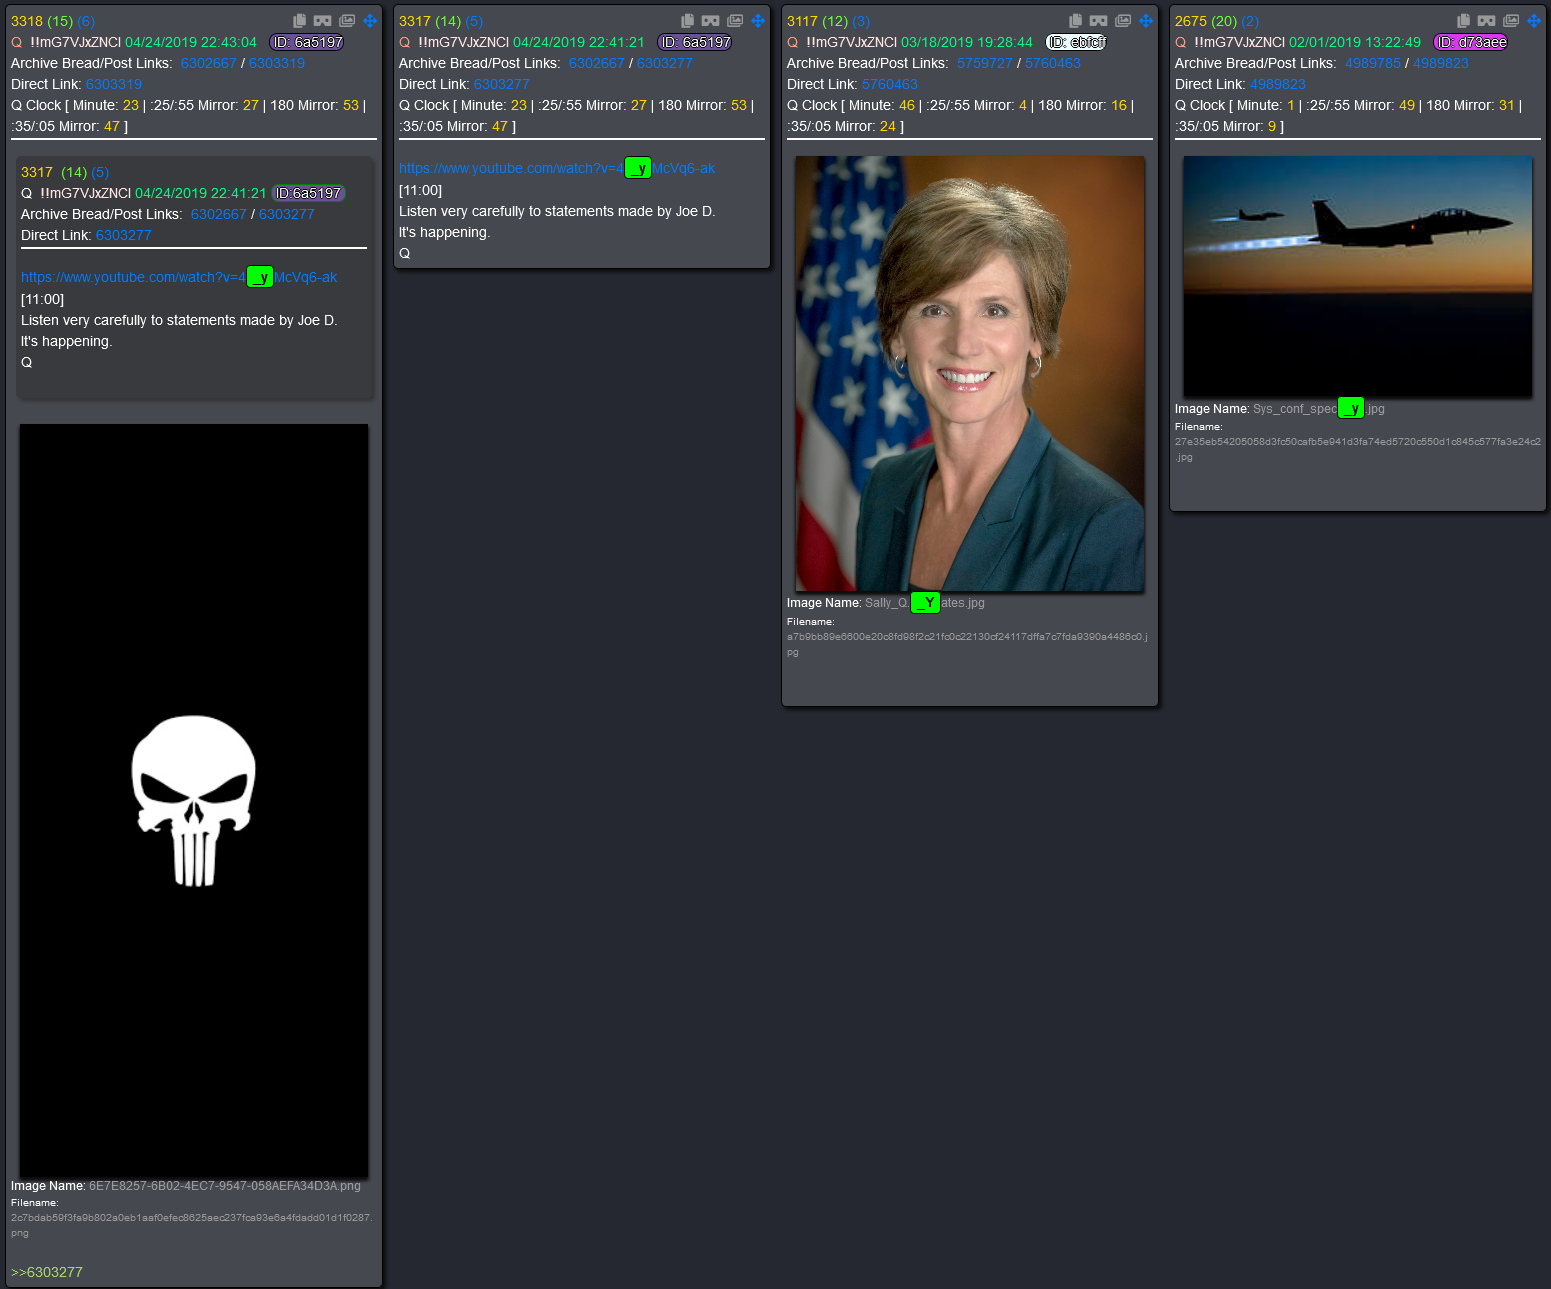Click post number 2675 title
Image resolution: width=1551 pixels, height=1289 pixels.
click(1191, 21)
